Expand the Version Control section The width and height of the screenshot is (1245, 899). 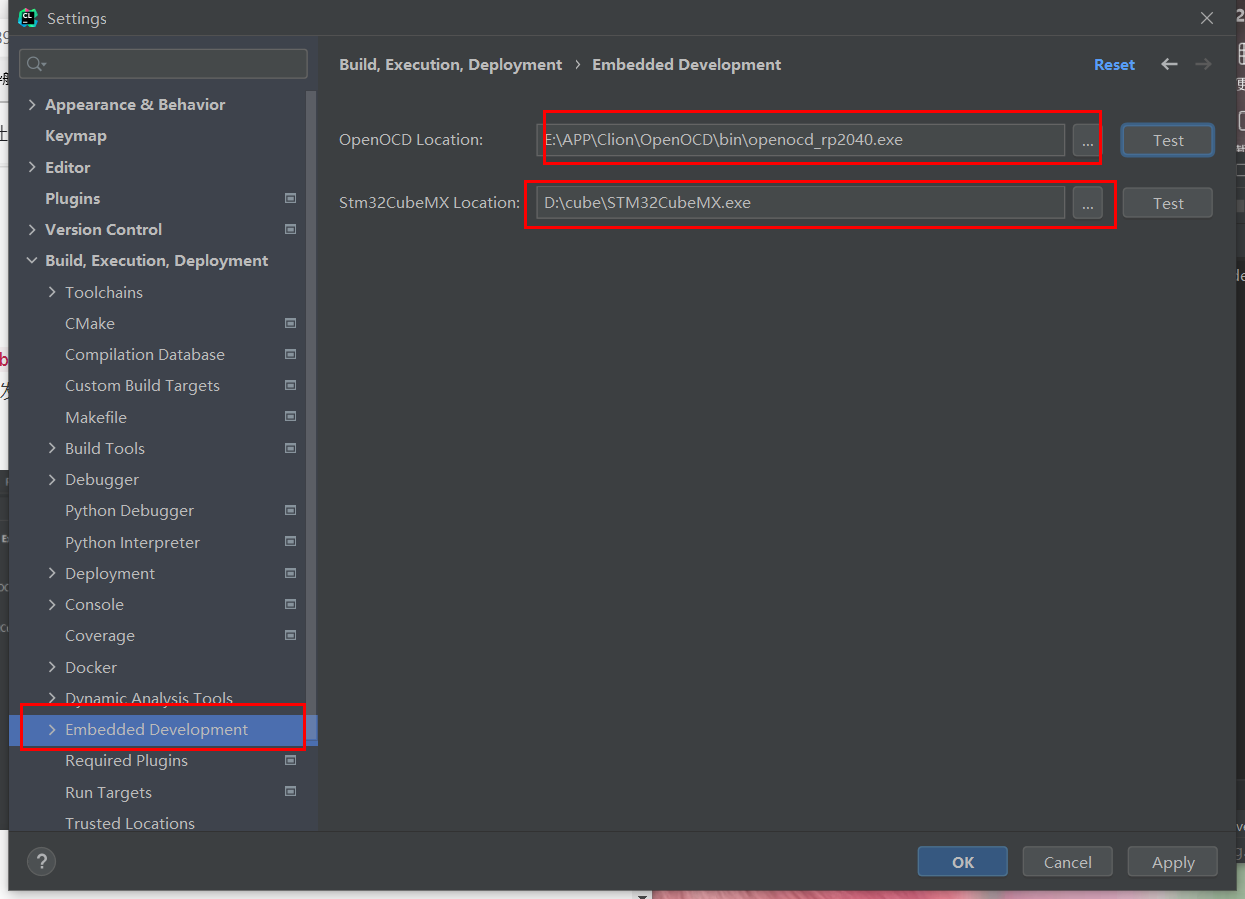coord(32,229)
